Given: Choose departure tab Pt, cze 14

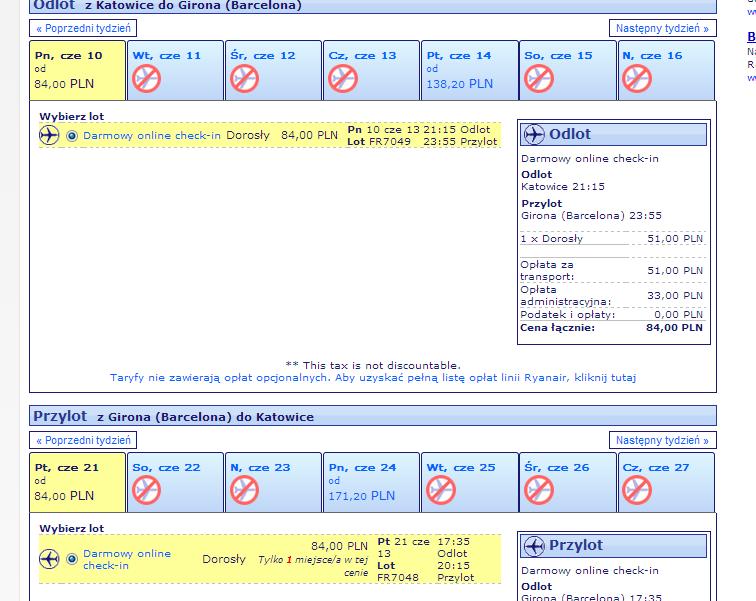Looking at the screenshot, I should (x=470, y=70).
